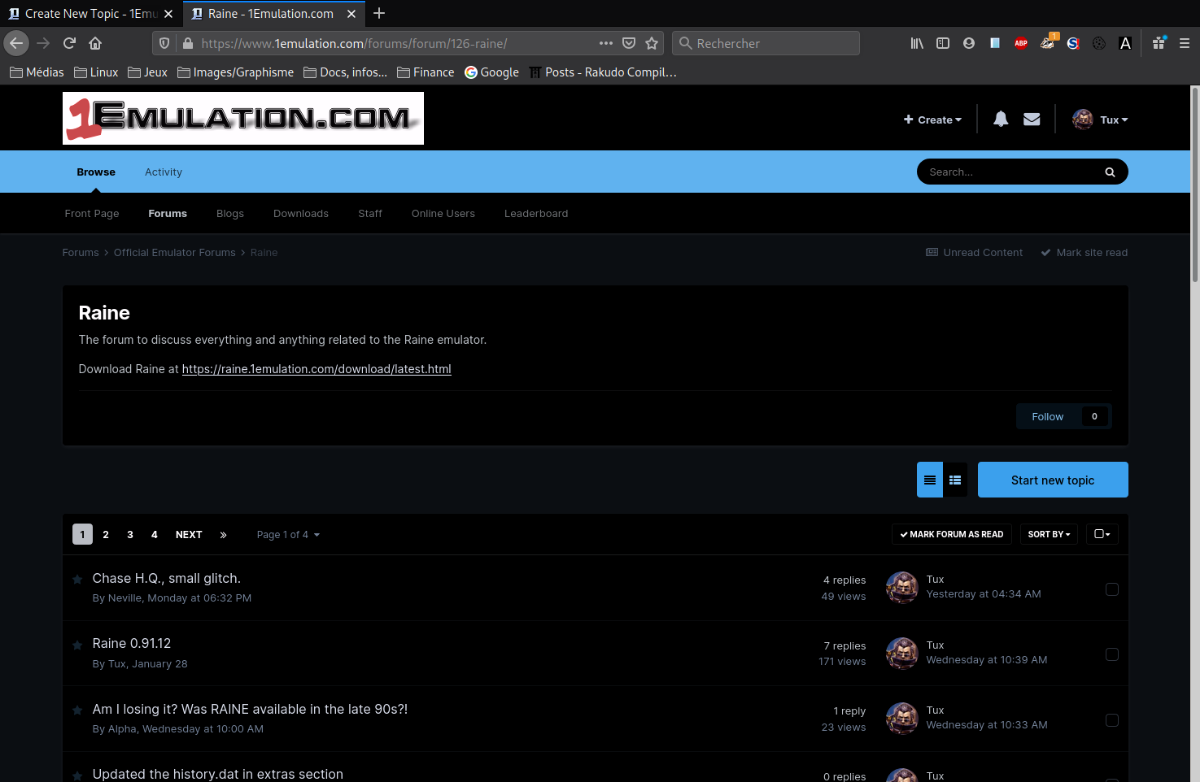Tick the checkbox for Raine 0.91.12 topic

click(1112, 654)
